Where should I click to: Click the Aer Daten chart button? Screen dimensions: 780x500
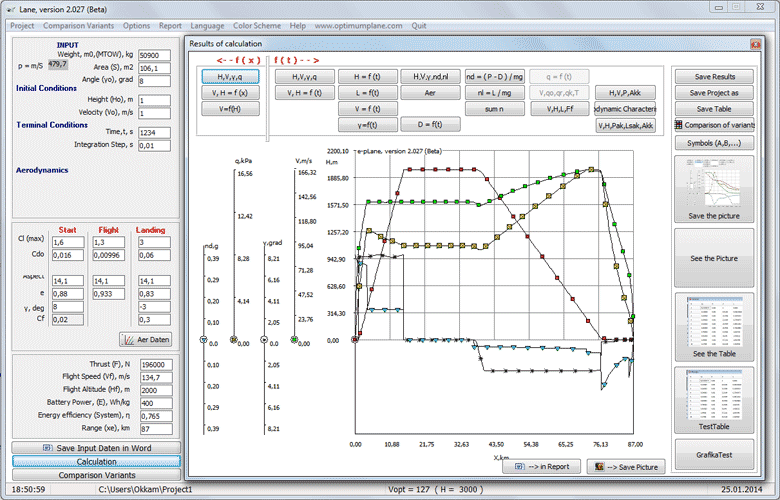coord(145,339)
